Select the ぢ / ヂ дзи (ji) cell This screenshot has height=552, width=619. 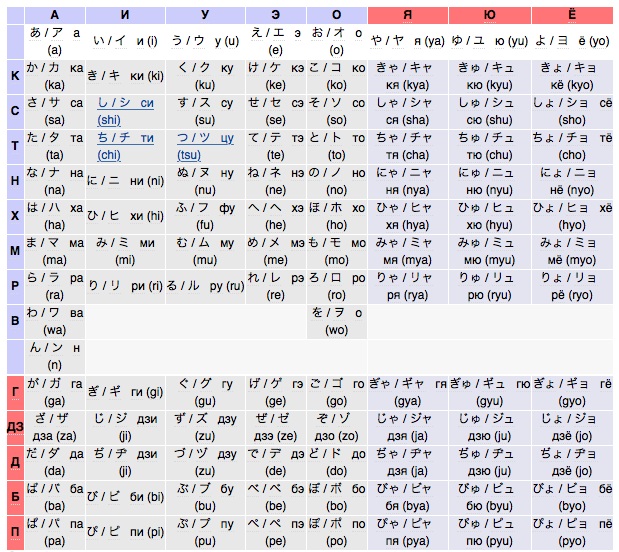pos(125,462)
